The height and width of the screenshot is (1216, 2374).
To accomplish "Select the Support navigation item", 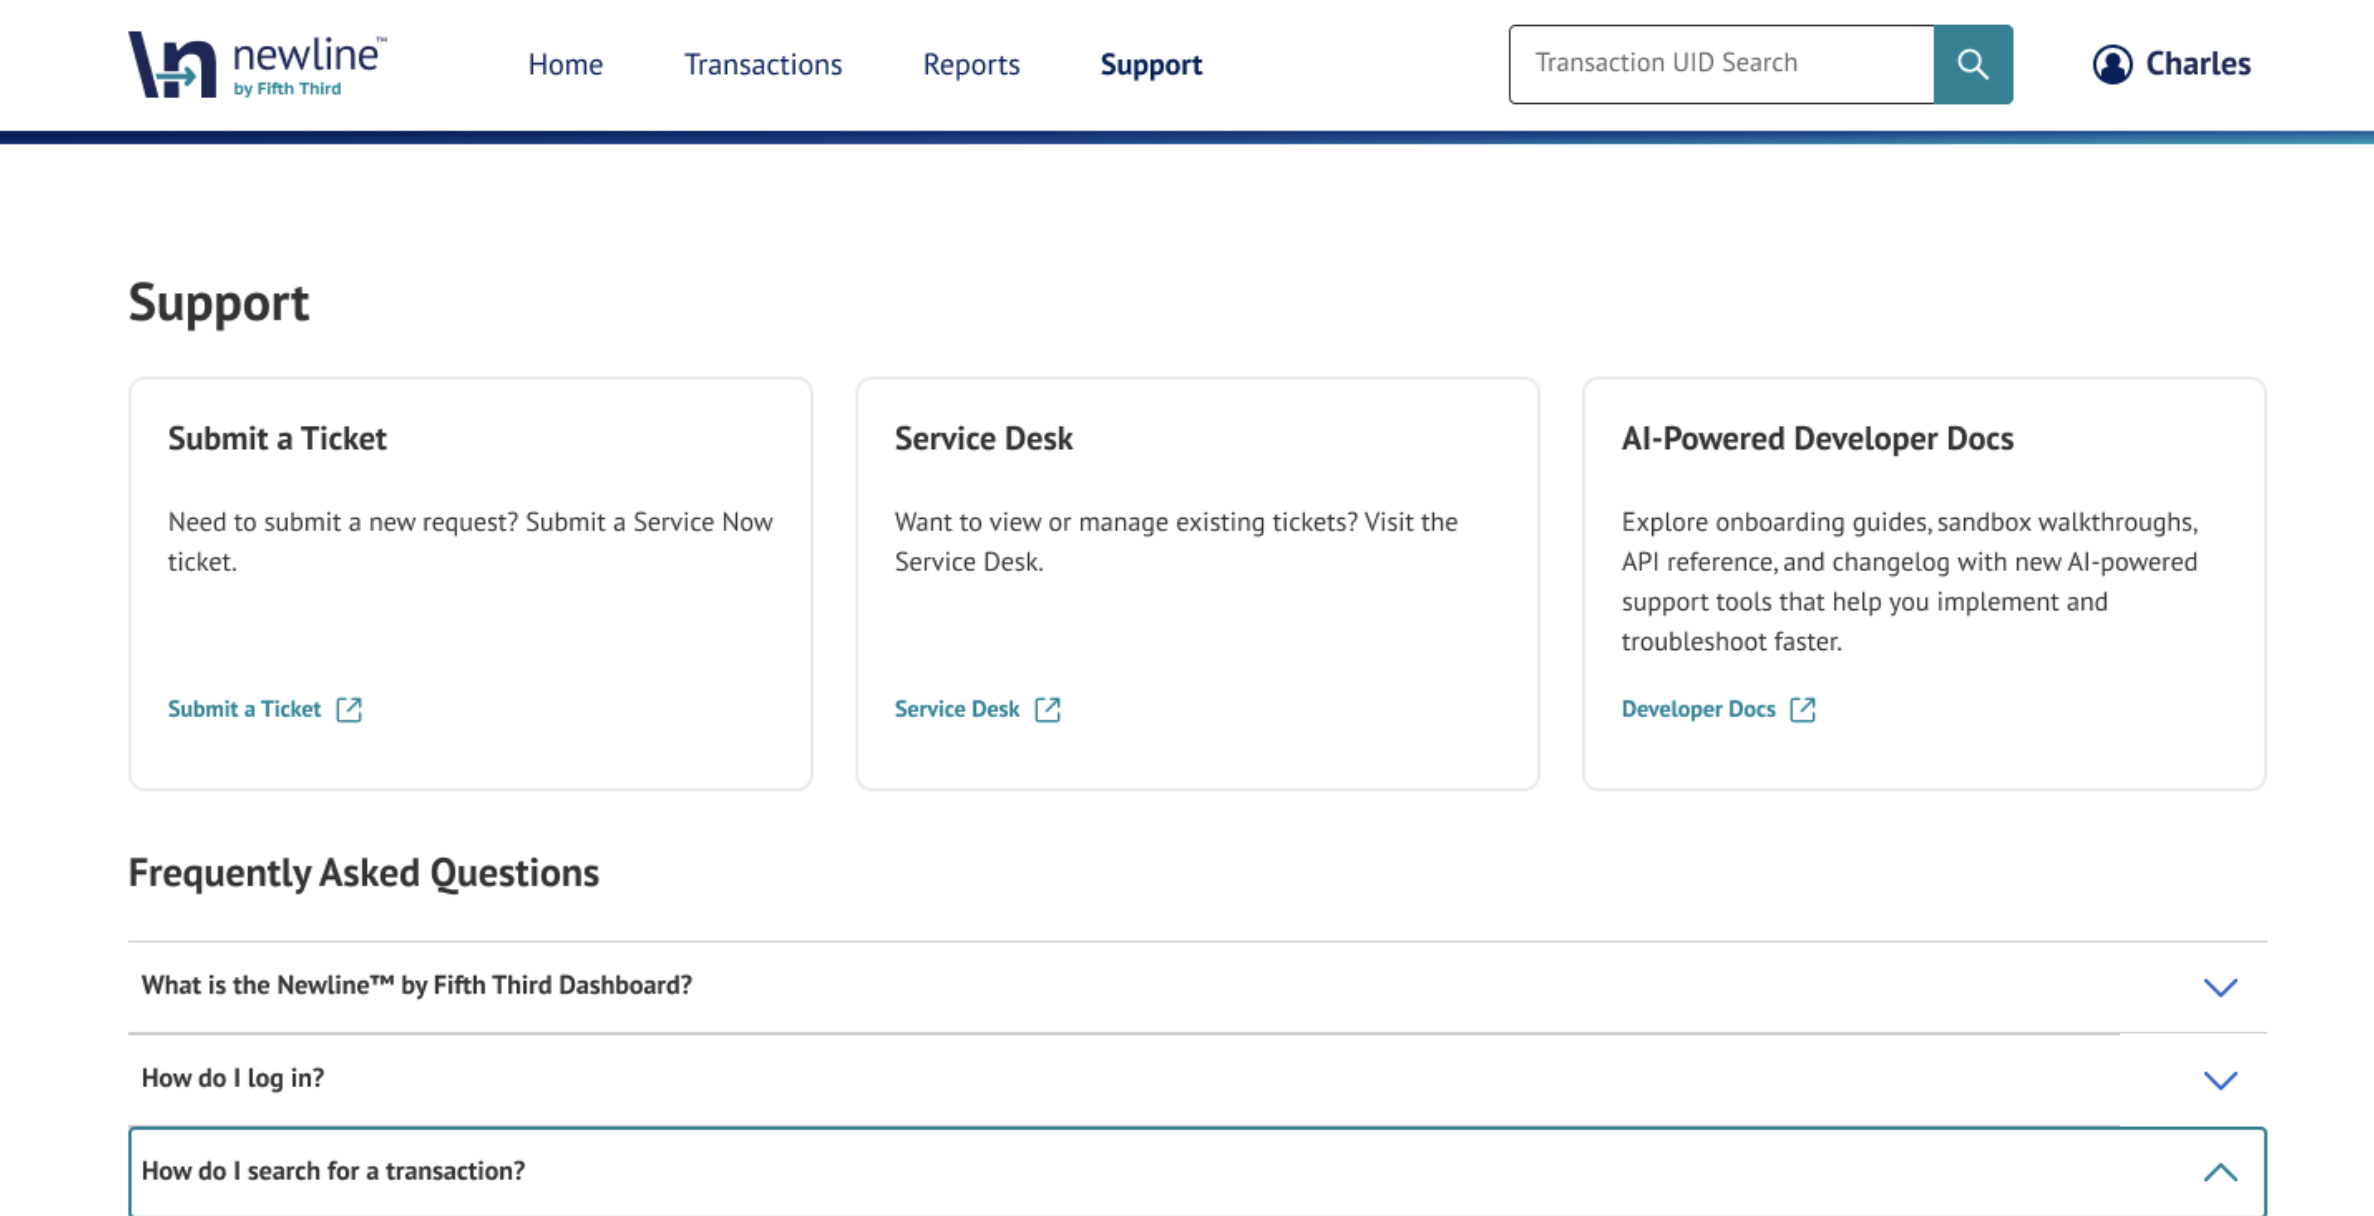I will pyautogui.click(x=1150, y=64).
